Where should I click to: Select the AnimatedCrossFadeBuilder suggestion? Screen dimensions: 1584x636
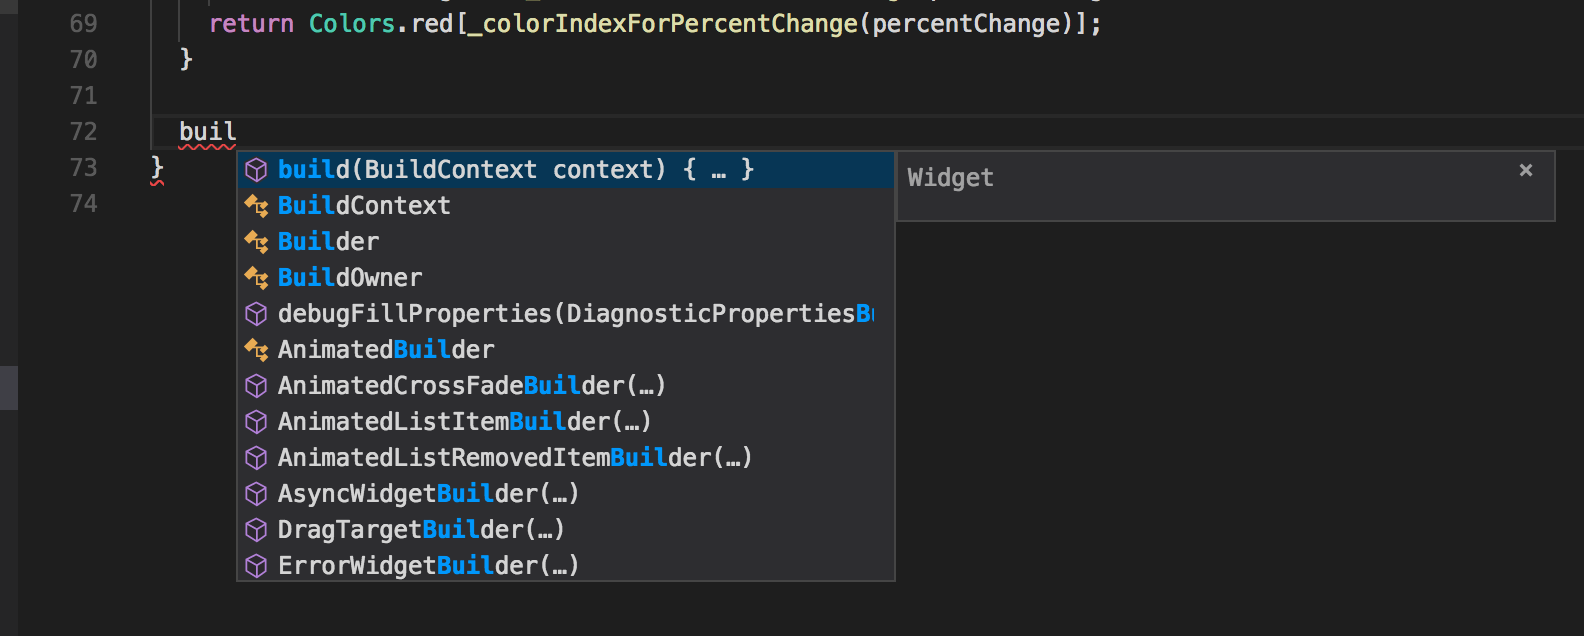click(471, 385)
